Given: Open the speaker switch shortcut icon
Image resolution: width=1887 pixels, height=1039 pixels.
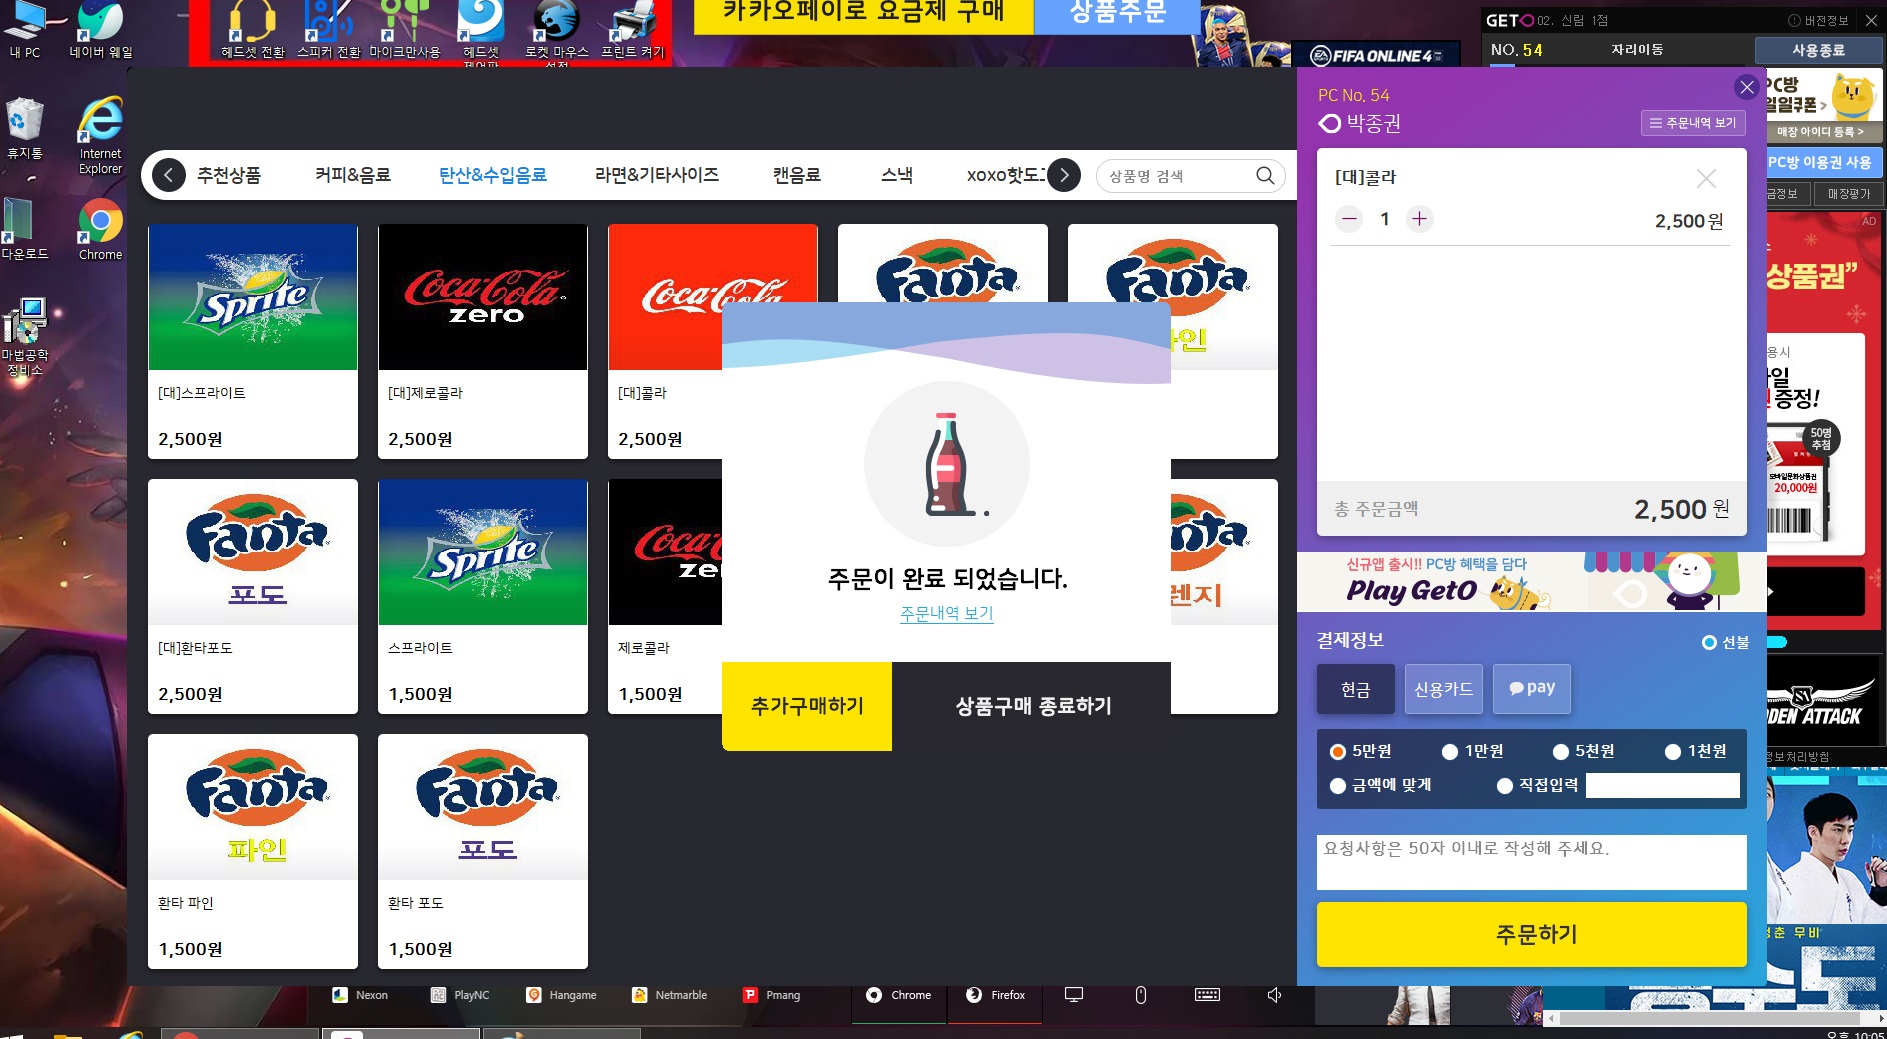Looking at the screenshot, I should (x=329, y=30).
